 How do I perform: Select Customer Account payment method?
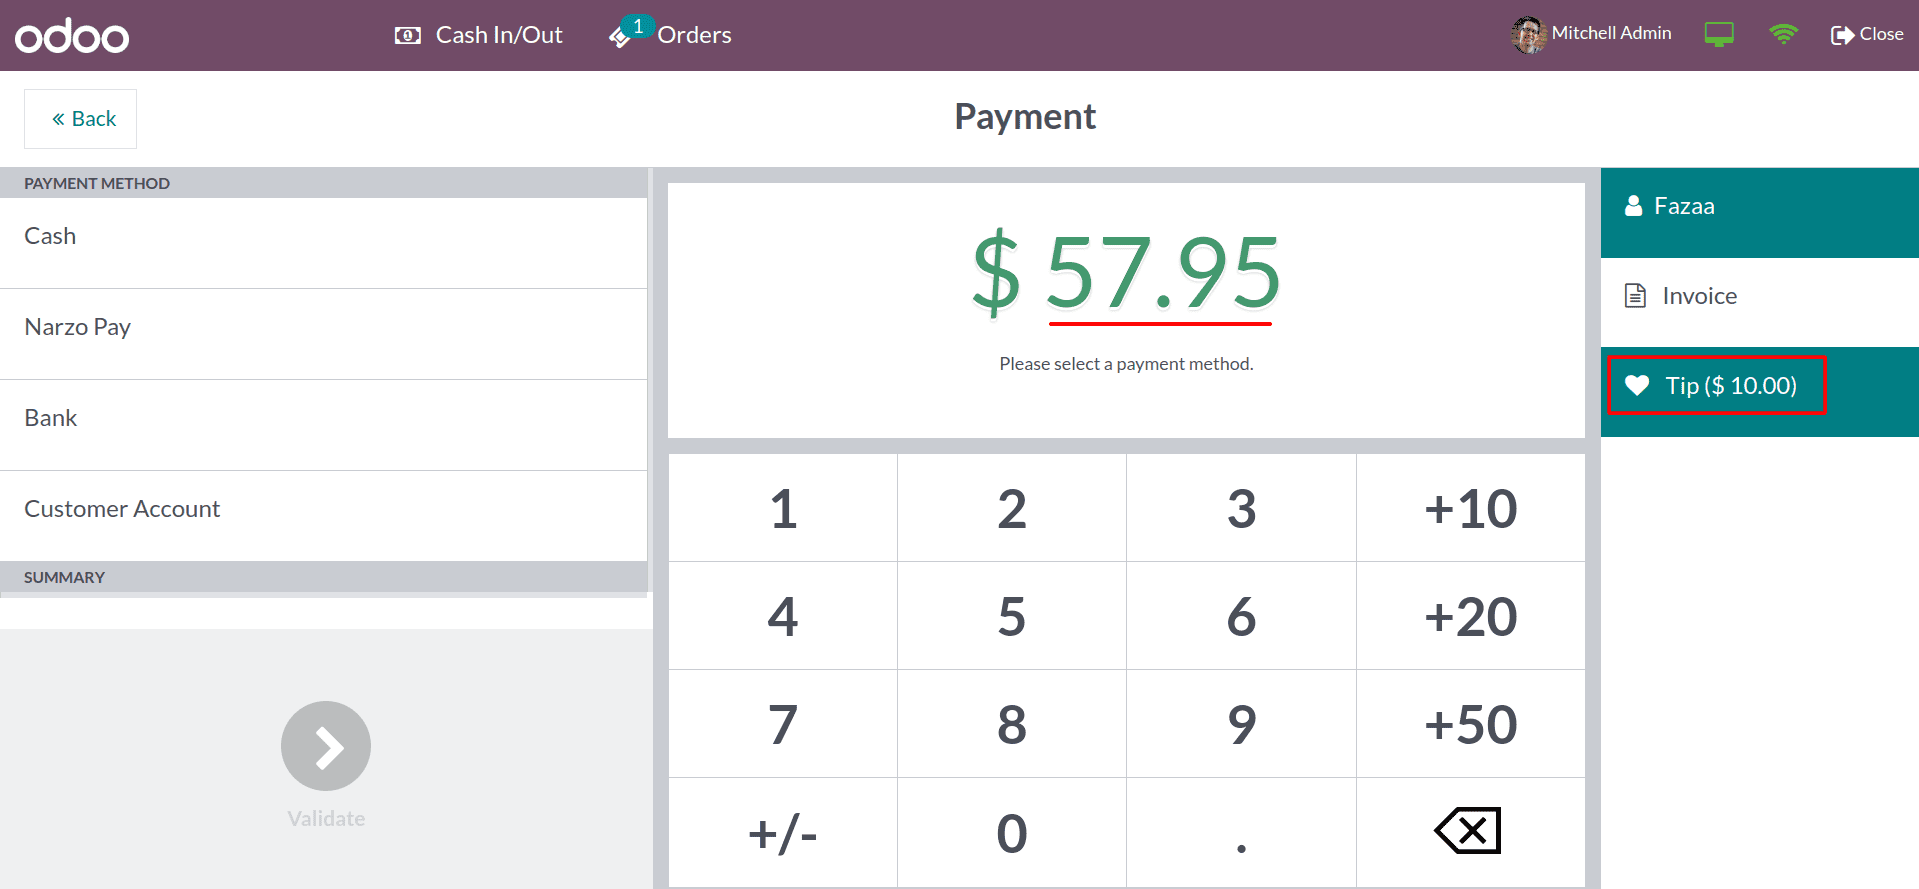(x=323, y=510)
